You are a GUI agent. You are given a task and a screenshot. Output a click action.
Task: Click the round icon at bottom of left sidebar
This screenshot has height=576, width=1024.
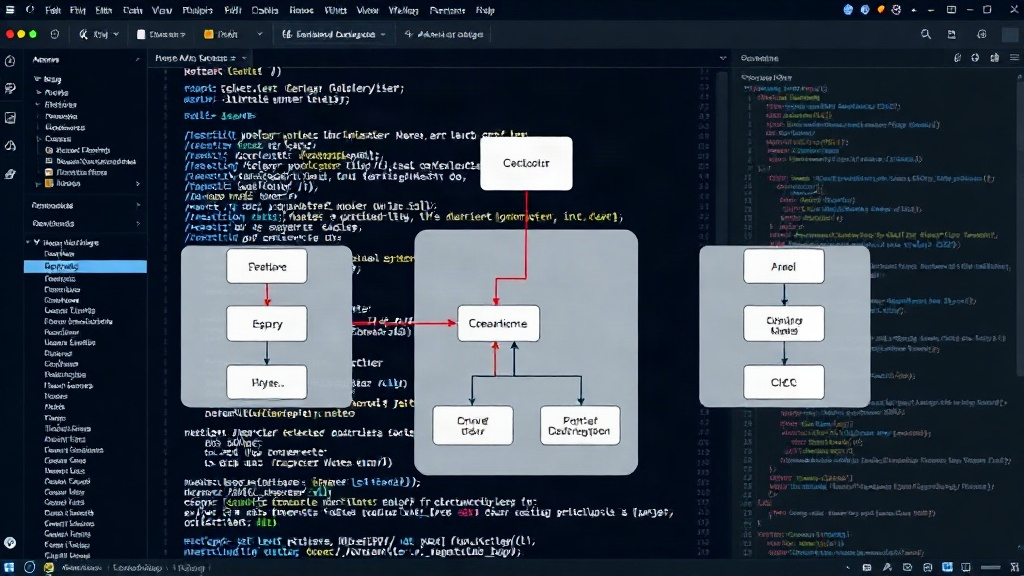click(x=10, y=542)
